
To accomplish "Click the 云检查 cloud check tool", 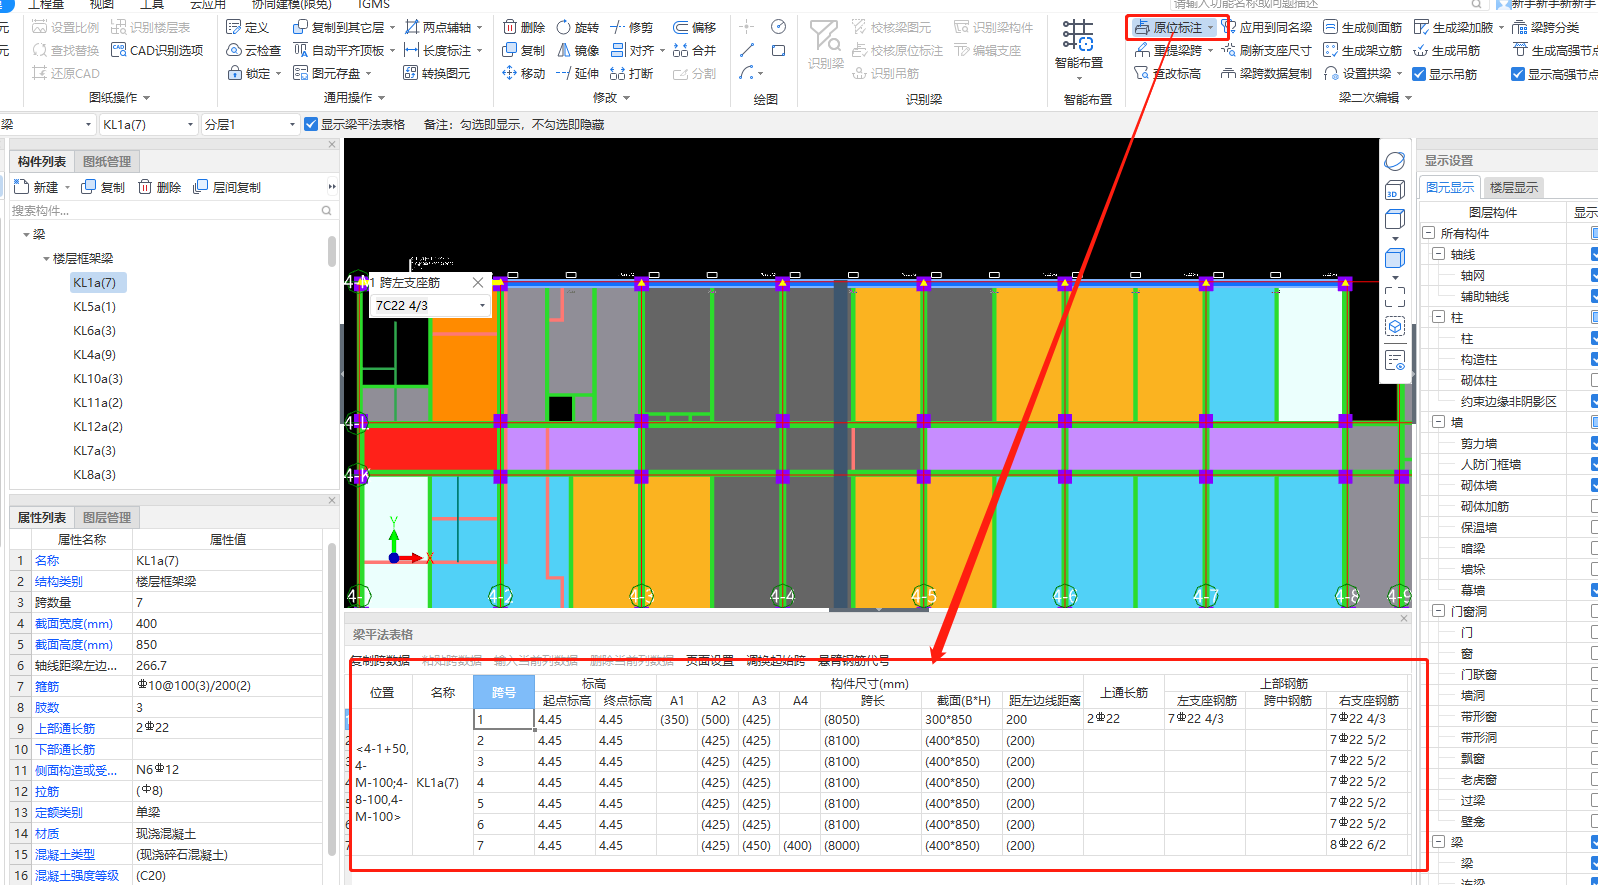I will click(253, 50).
